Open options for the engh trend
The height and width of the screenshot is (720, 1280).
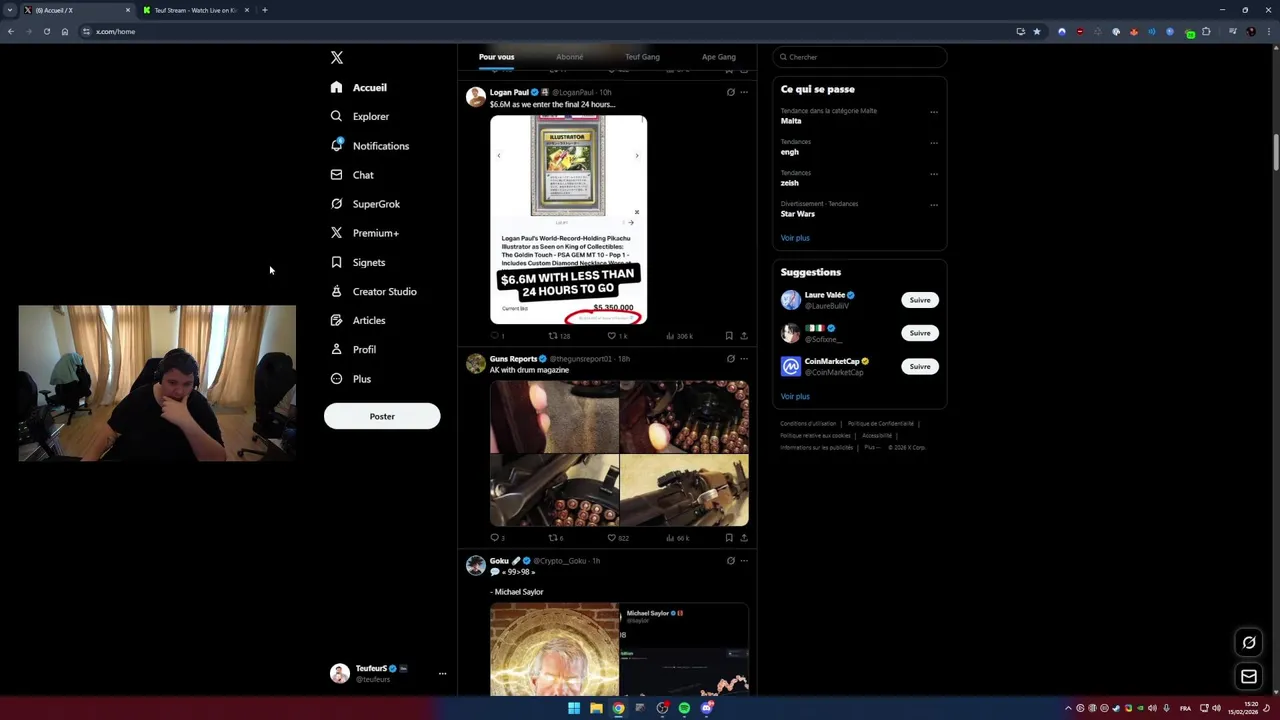click(x=934, y=143)
